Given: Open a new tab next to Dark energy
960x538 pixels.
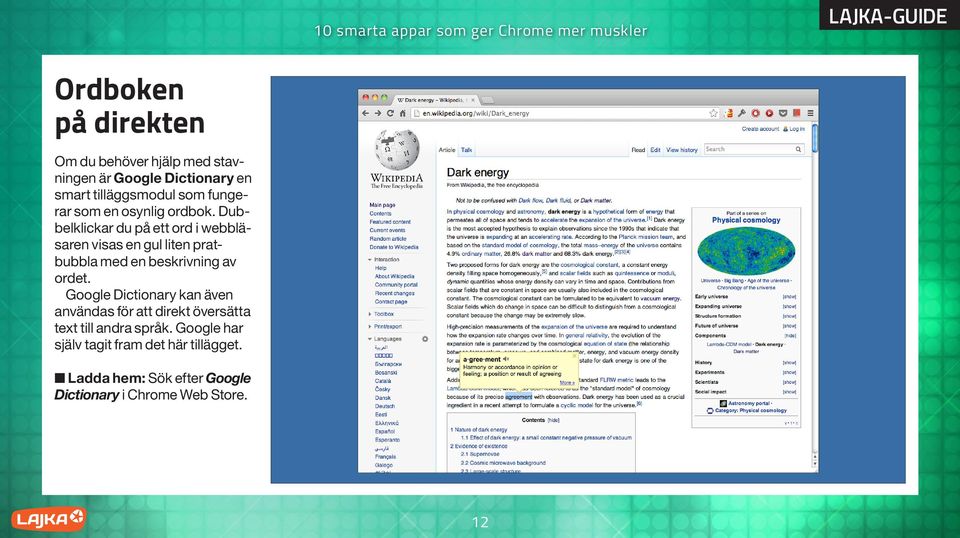Looking at the screenshot, I should (488, 100).
